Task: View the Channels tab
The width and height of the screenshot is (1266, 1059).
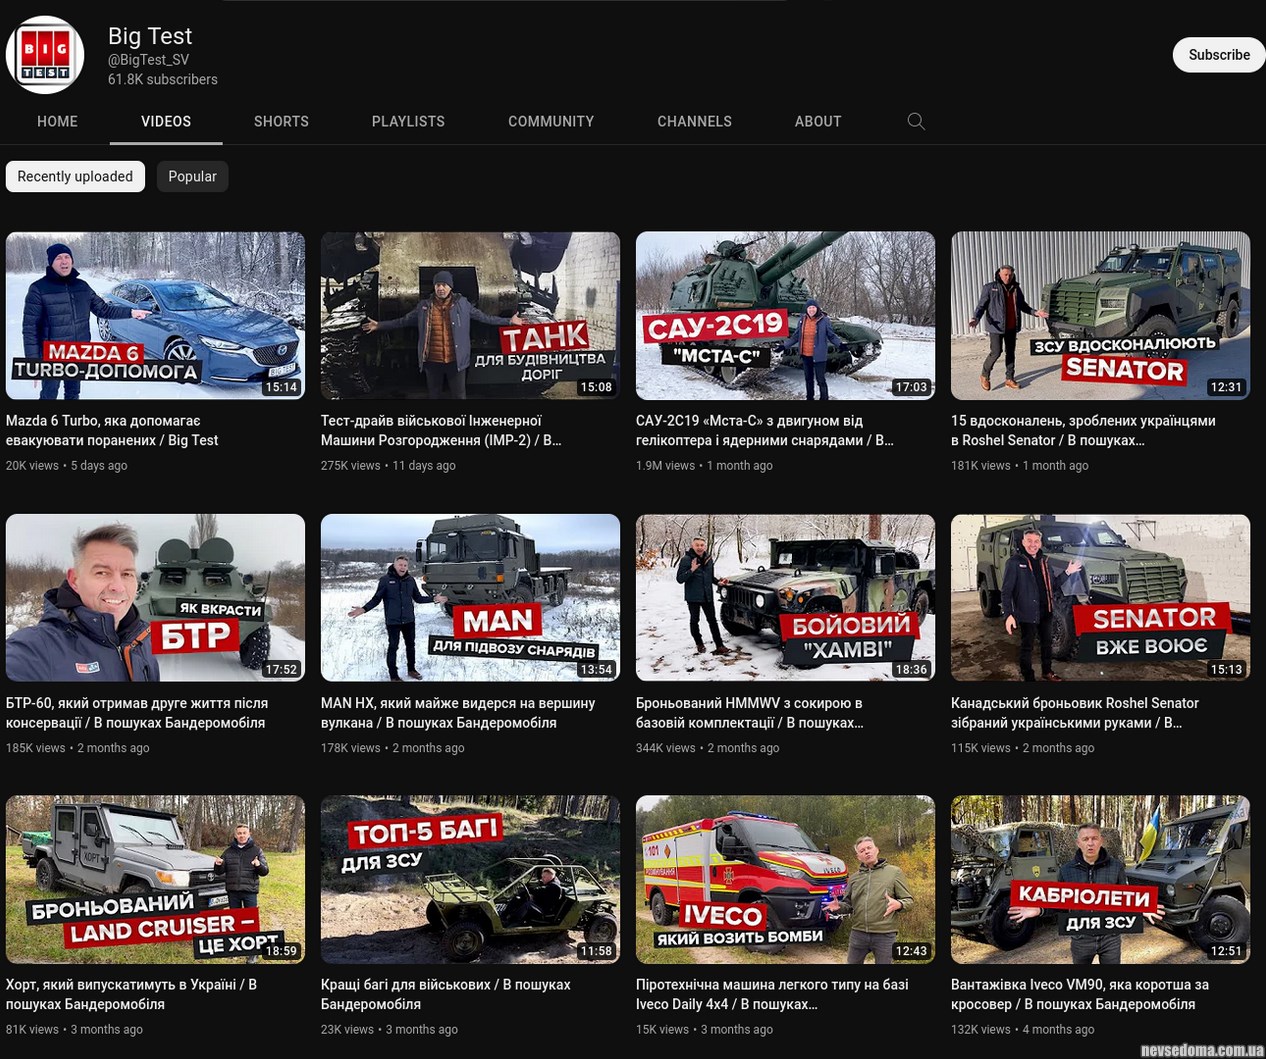Action: [694, 121]
